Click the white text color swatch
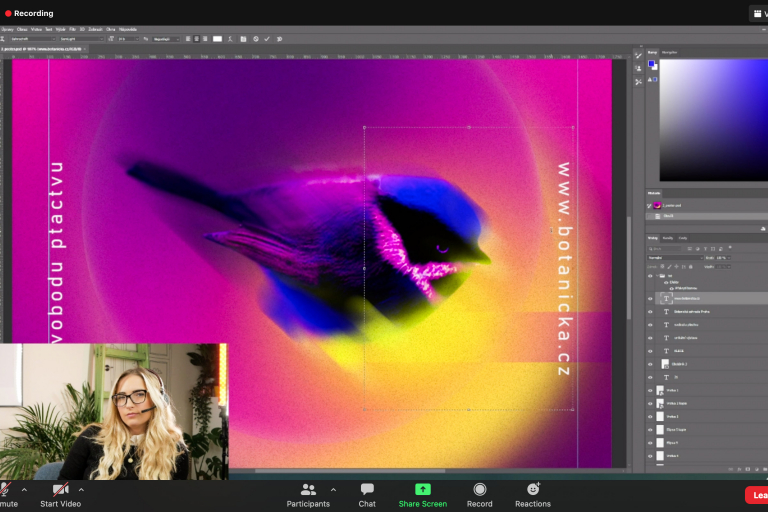768x512 pixels. pyautogui.click(x=217, y=39)
